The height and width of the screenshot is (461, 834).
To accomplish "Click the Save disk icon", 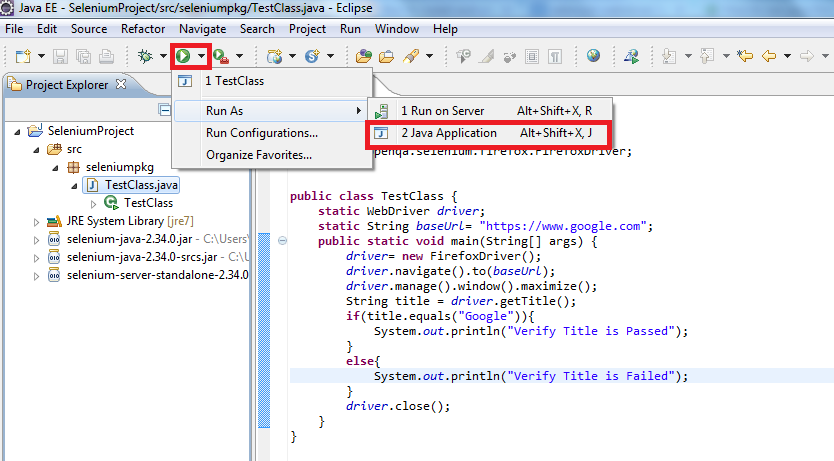I will [x=60, y=56].
